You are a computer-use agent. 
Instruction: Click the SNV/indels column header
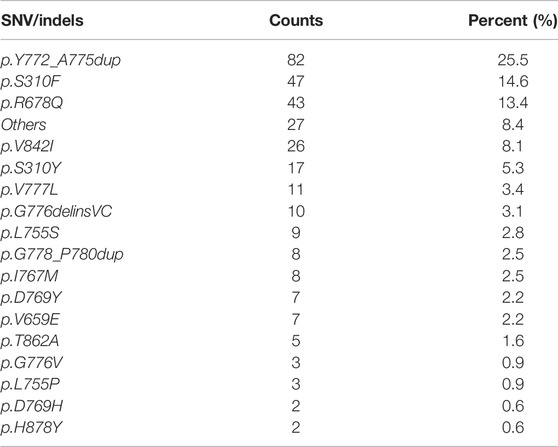42,21
